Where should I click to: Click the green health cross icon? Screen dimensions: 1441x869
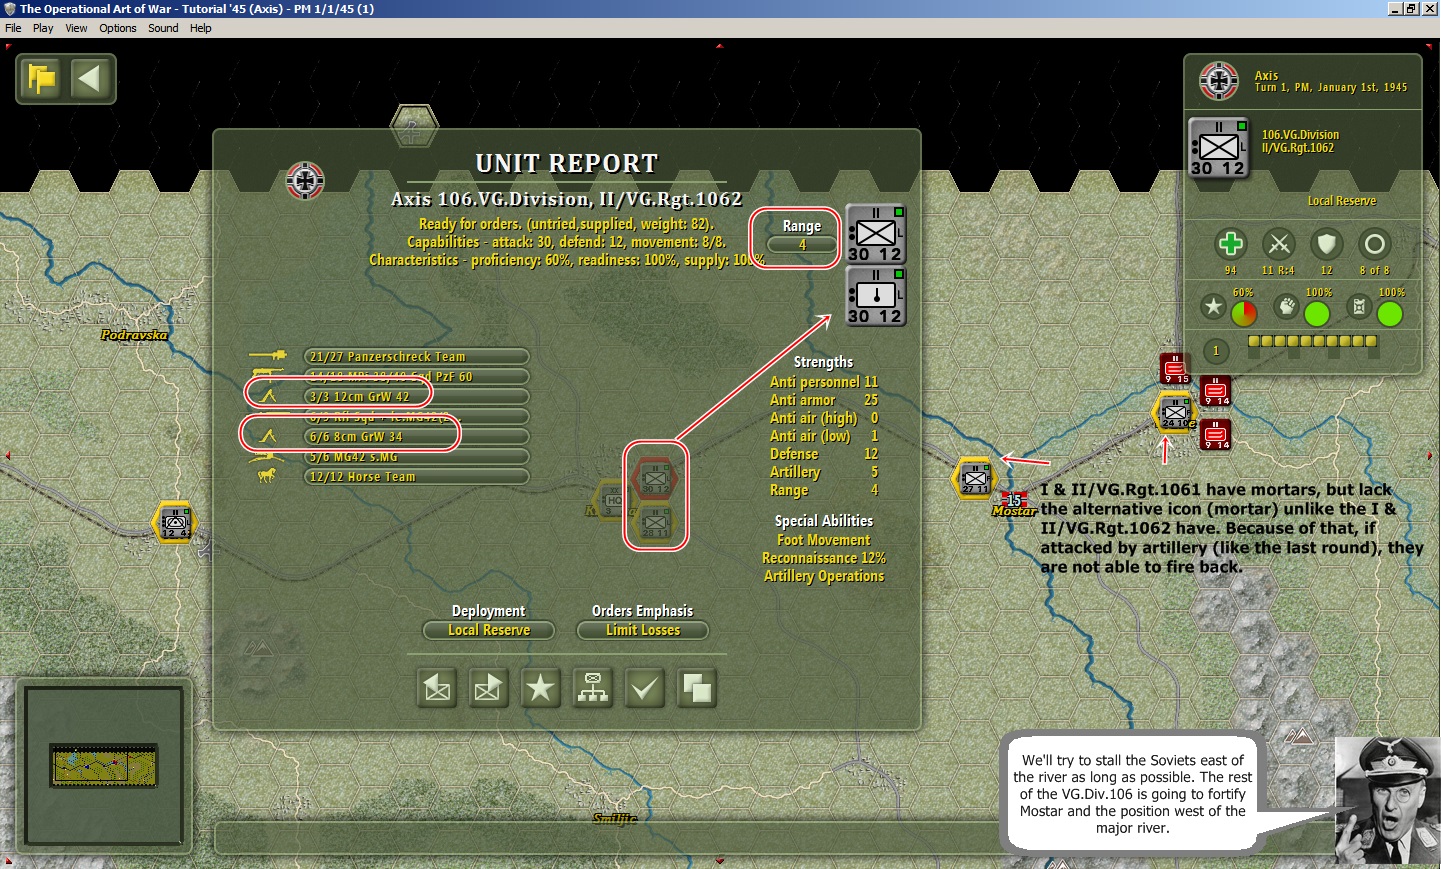point(1231,244)
